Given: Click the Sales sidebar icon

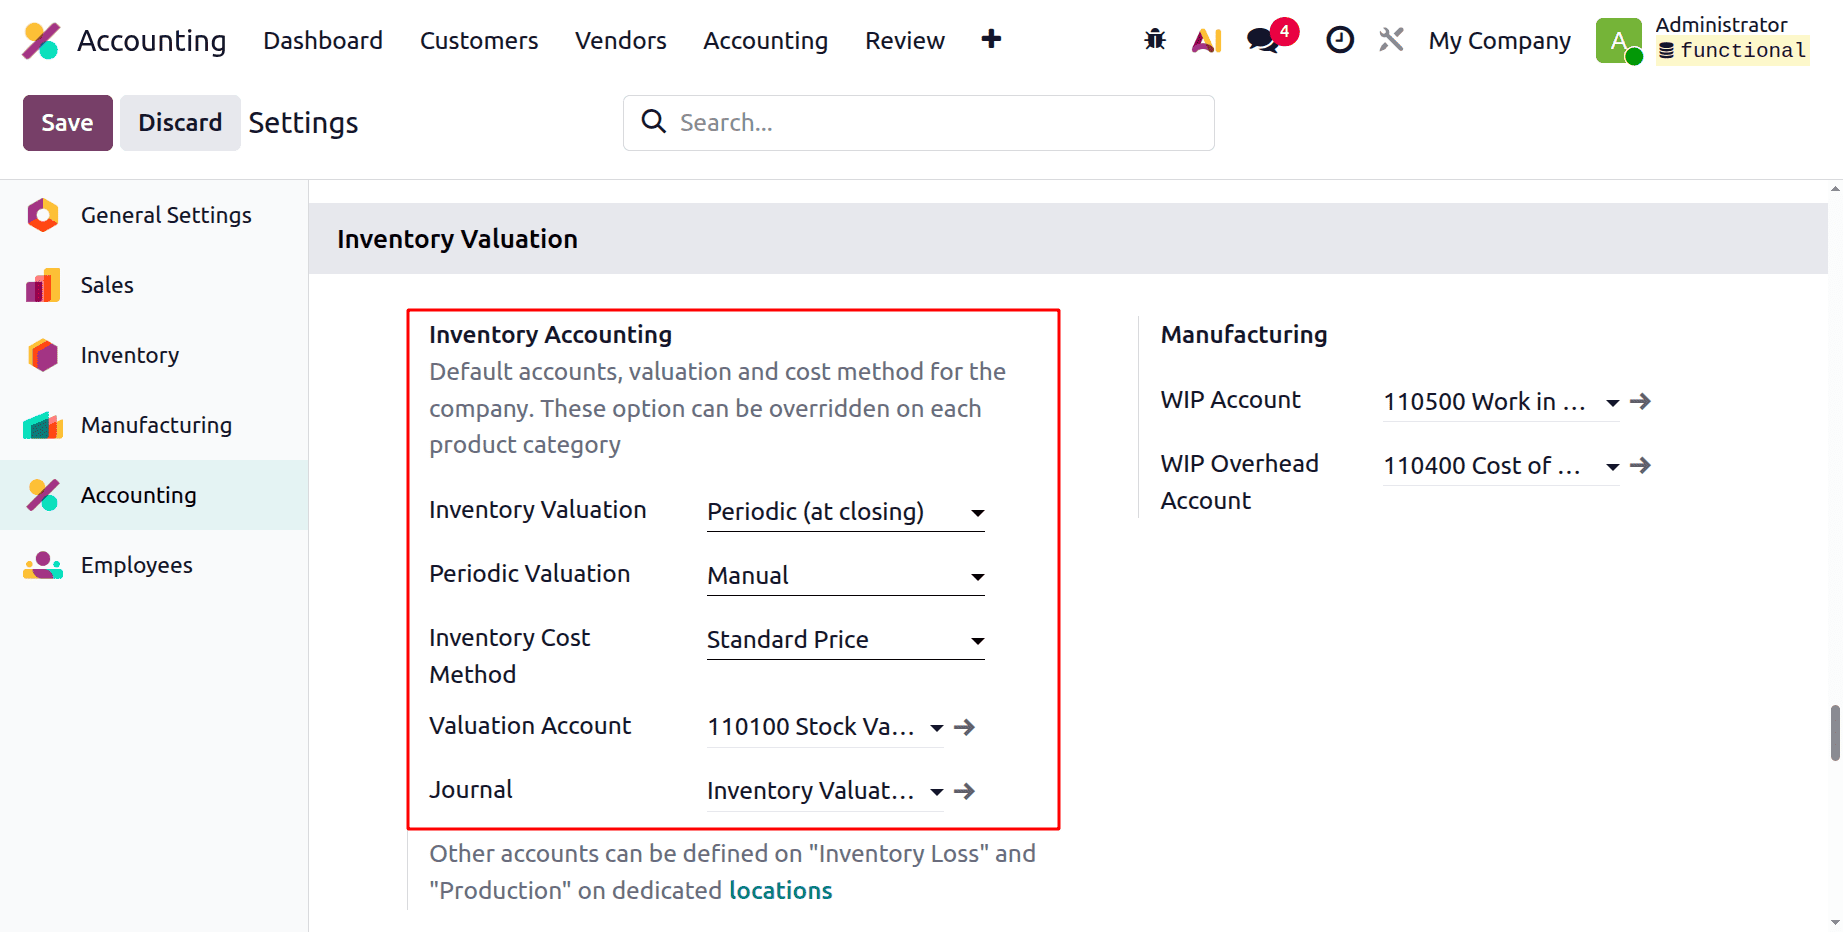Looking at the screenshot, I should (43, 285).
